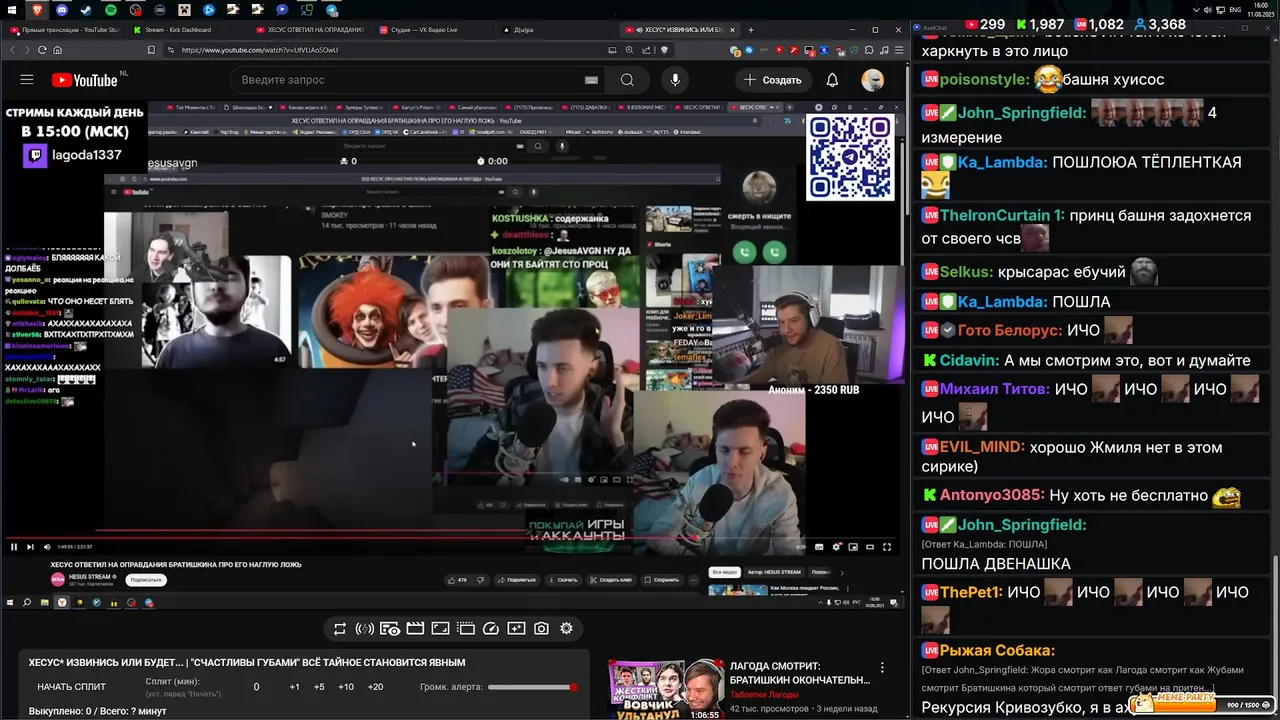Switch to the Д|ы|ра browser tab
The height and width of the screenshot is (720, 1280).
pyautogui.click(x=555, y=30)
